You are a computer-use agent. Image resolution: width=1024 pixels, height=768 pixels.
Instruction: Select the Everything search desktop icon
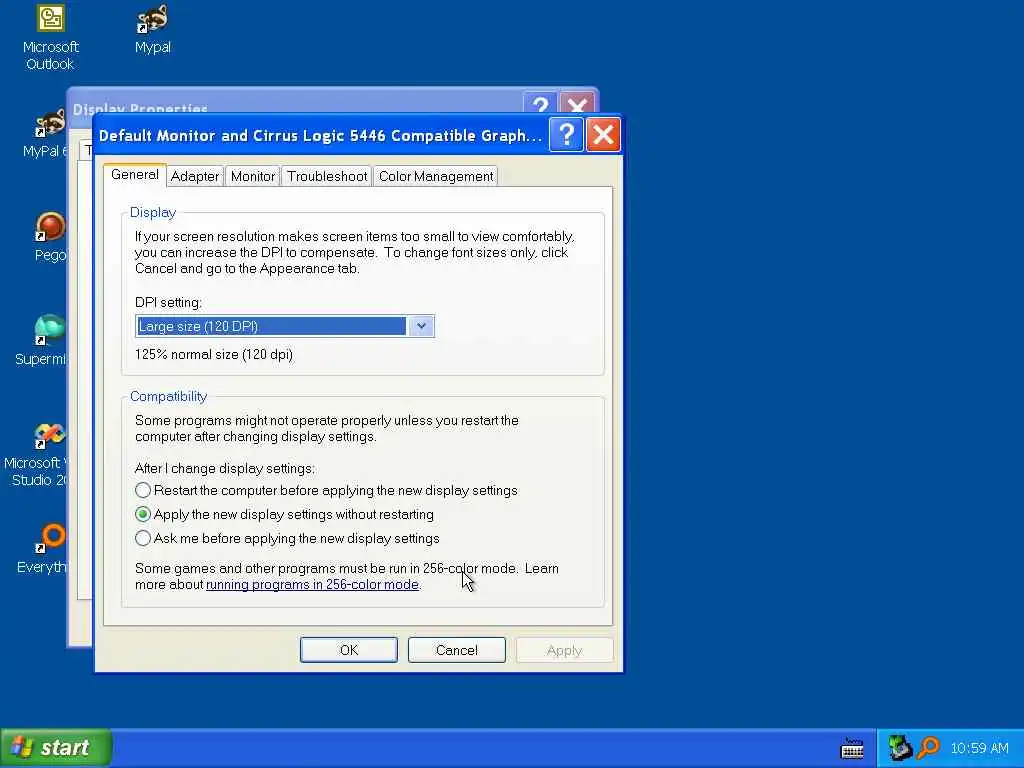pyautogui.click(x=42, y=549)
